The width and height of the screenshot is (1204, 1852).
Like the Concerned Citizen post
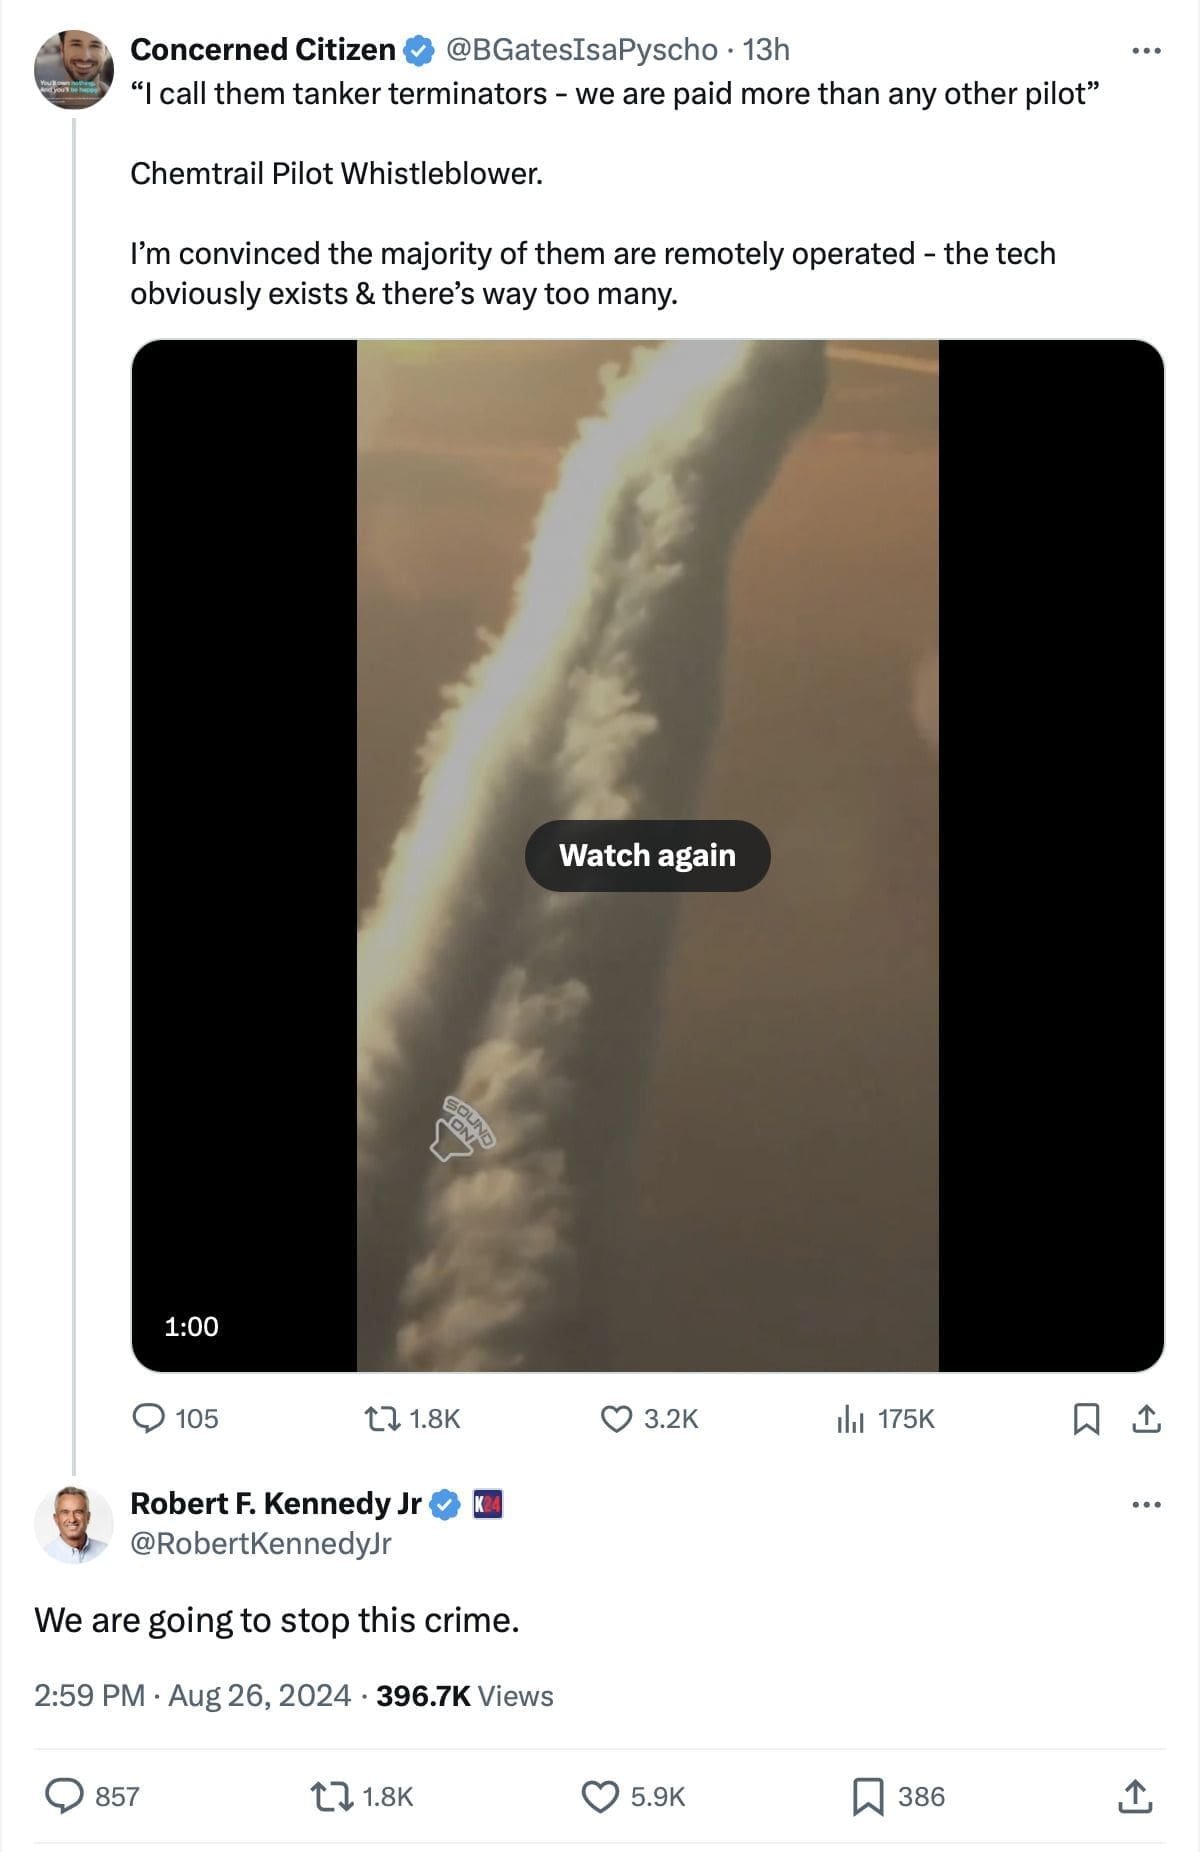click(616, 1418)
